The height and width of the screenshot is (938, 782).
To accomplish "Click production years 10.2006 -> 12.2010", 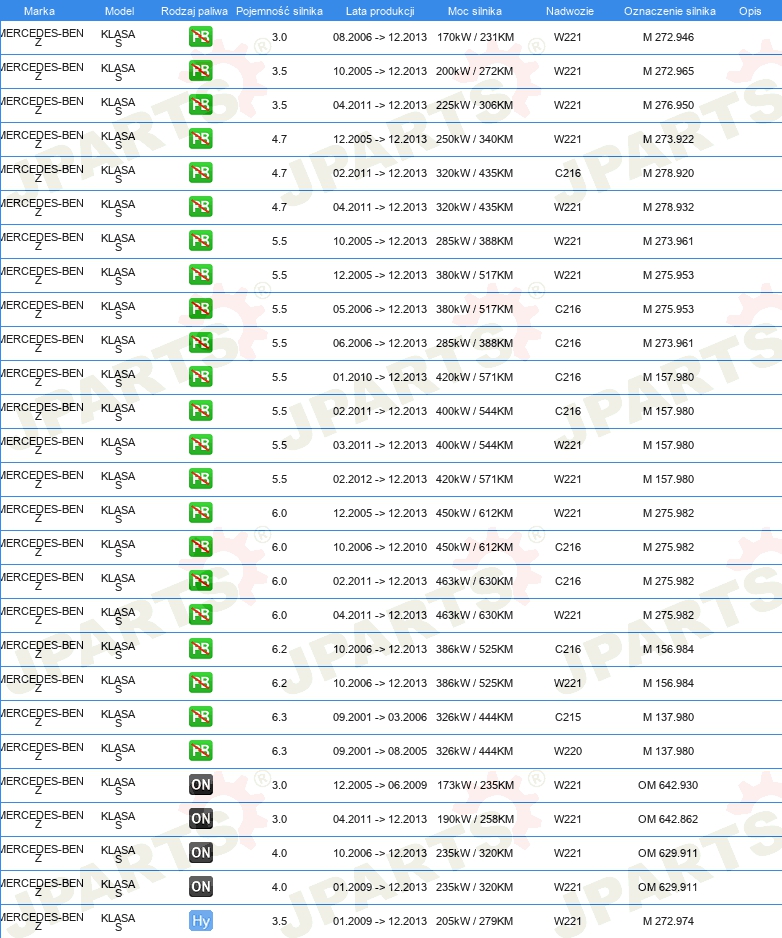I will pyautogui.click(x=380, y=547).
